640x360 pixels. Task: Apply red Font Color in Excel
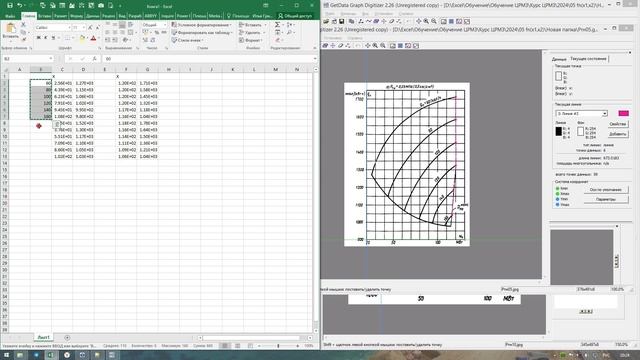tap(93, 39)
